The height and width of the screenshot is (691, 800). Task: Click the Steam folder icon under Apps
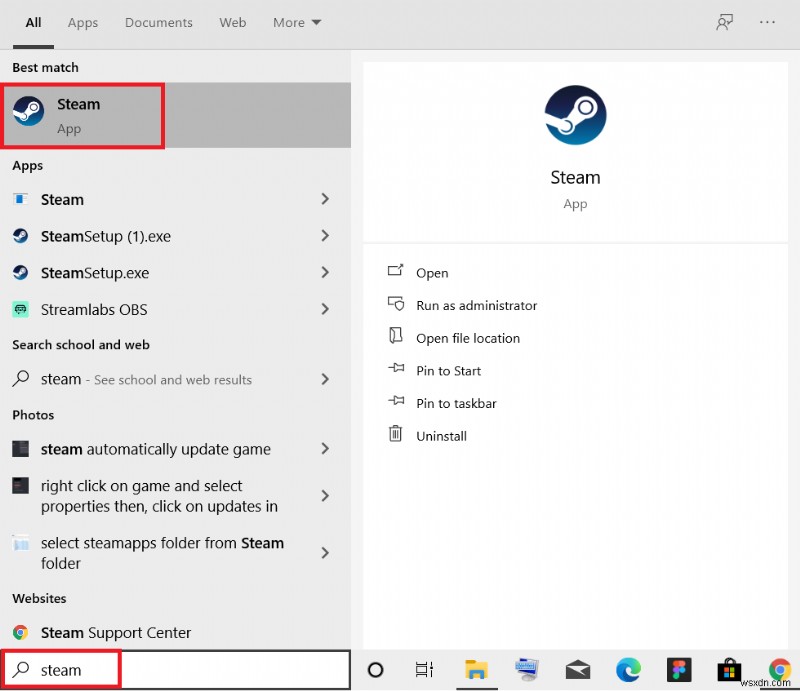point(20,199)
